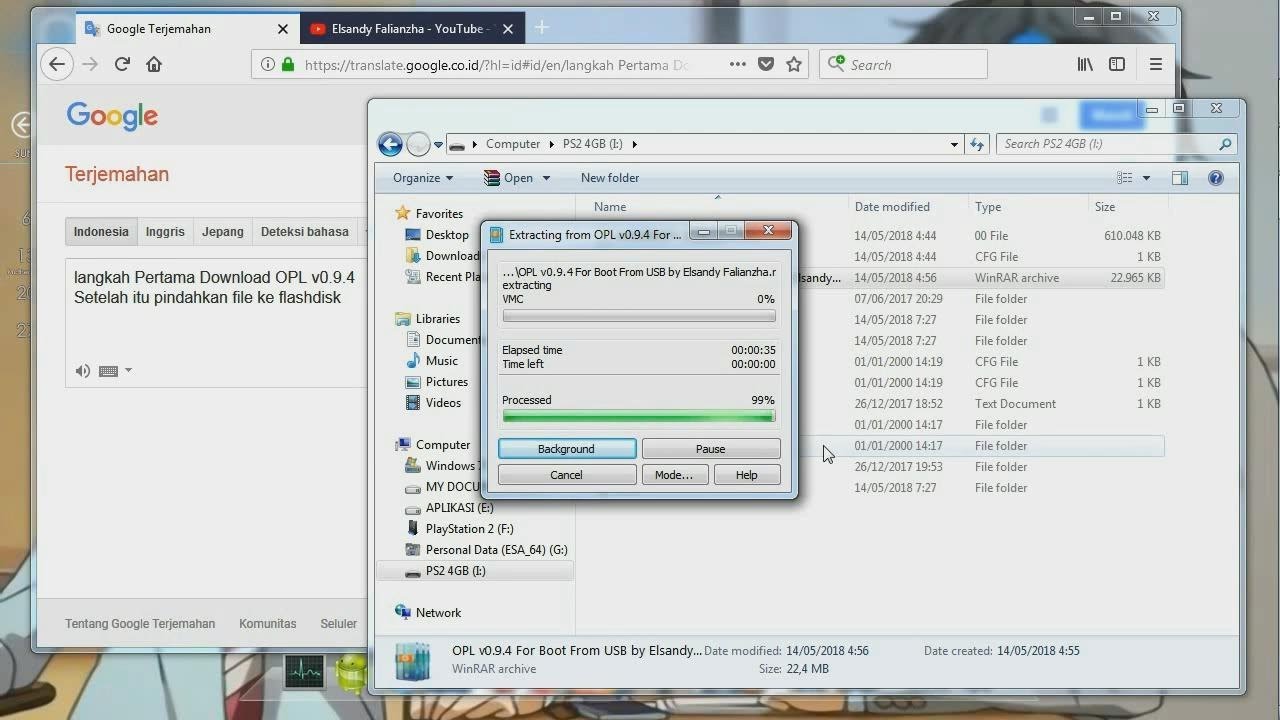Screen dimensions: 1280x720
Task: Pause the extraction process
Action: (x=710, y=449)
